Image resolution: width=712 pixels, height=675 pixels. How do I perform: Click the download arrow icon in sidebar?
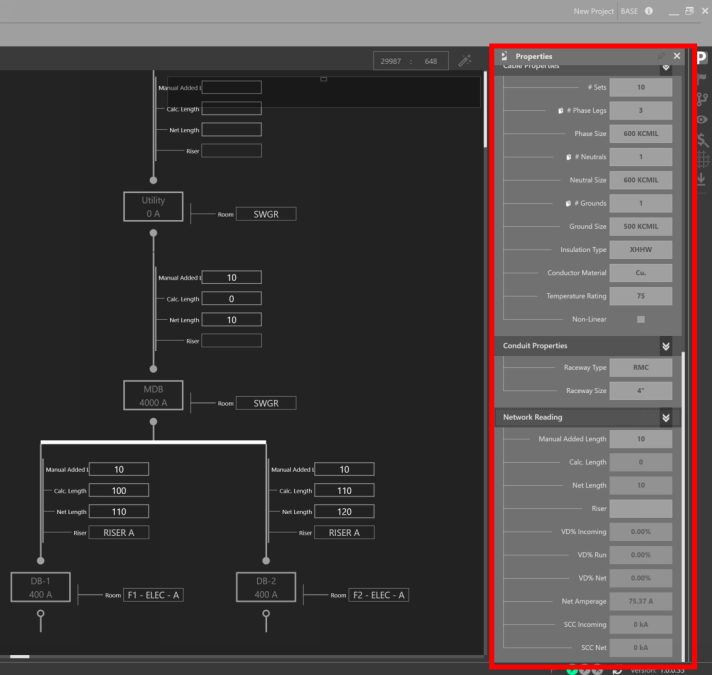point(702,178)
